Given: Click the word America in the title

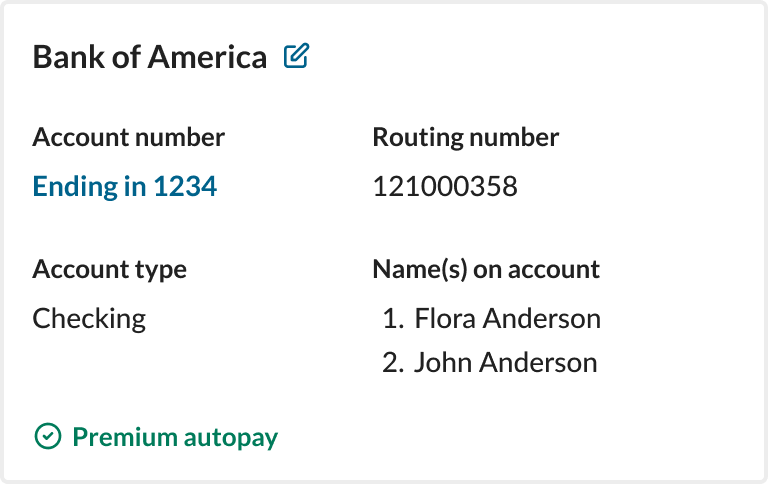Looking at the screenshot, I should [207, 57].
